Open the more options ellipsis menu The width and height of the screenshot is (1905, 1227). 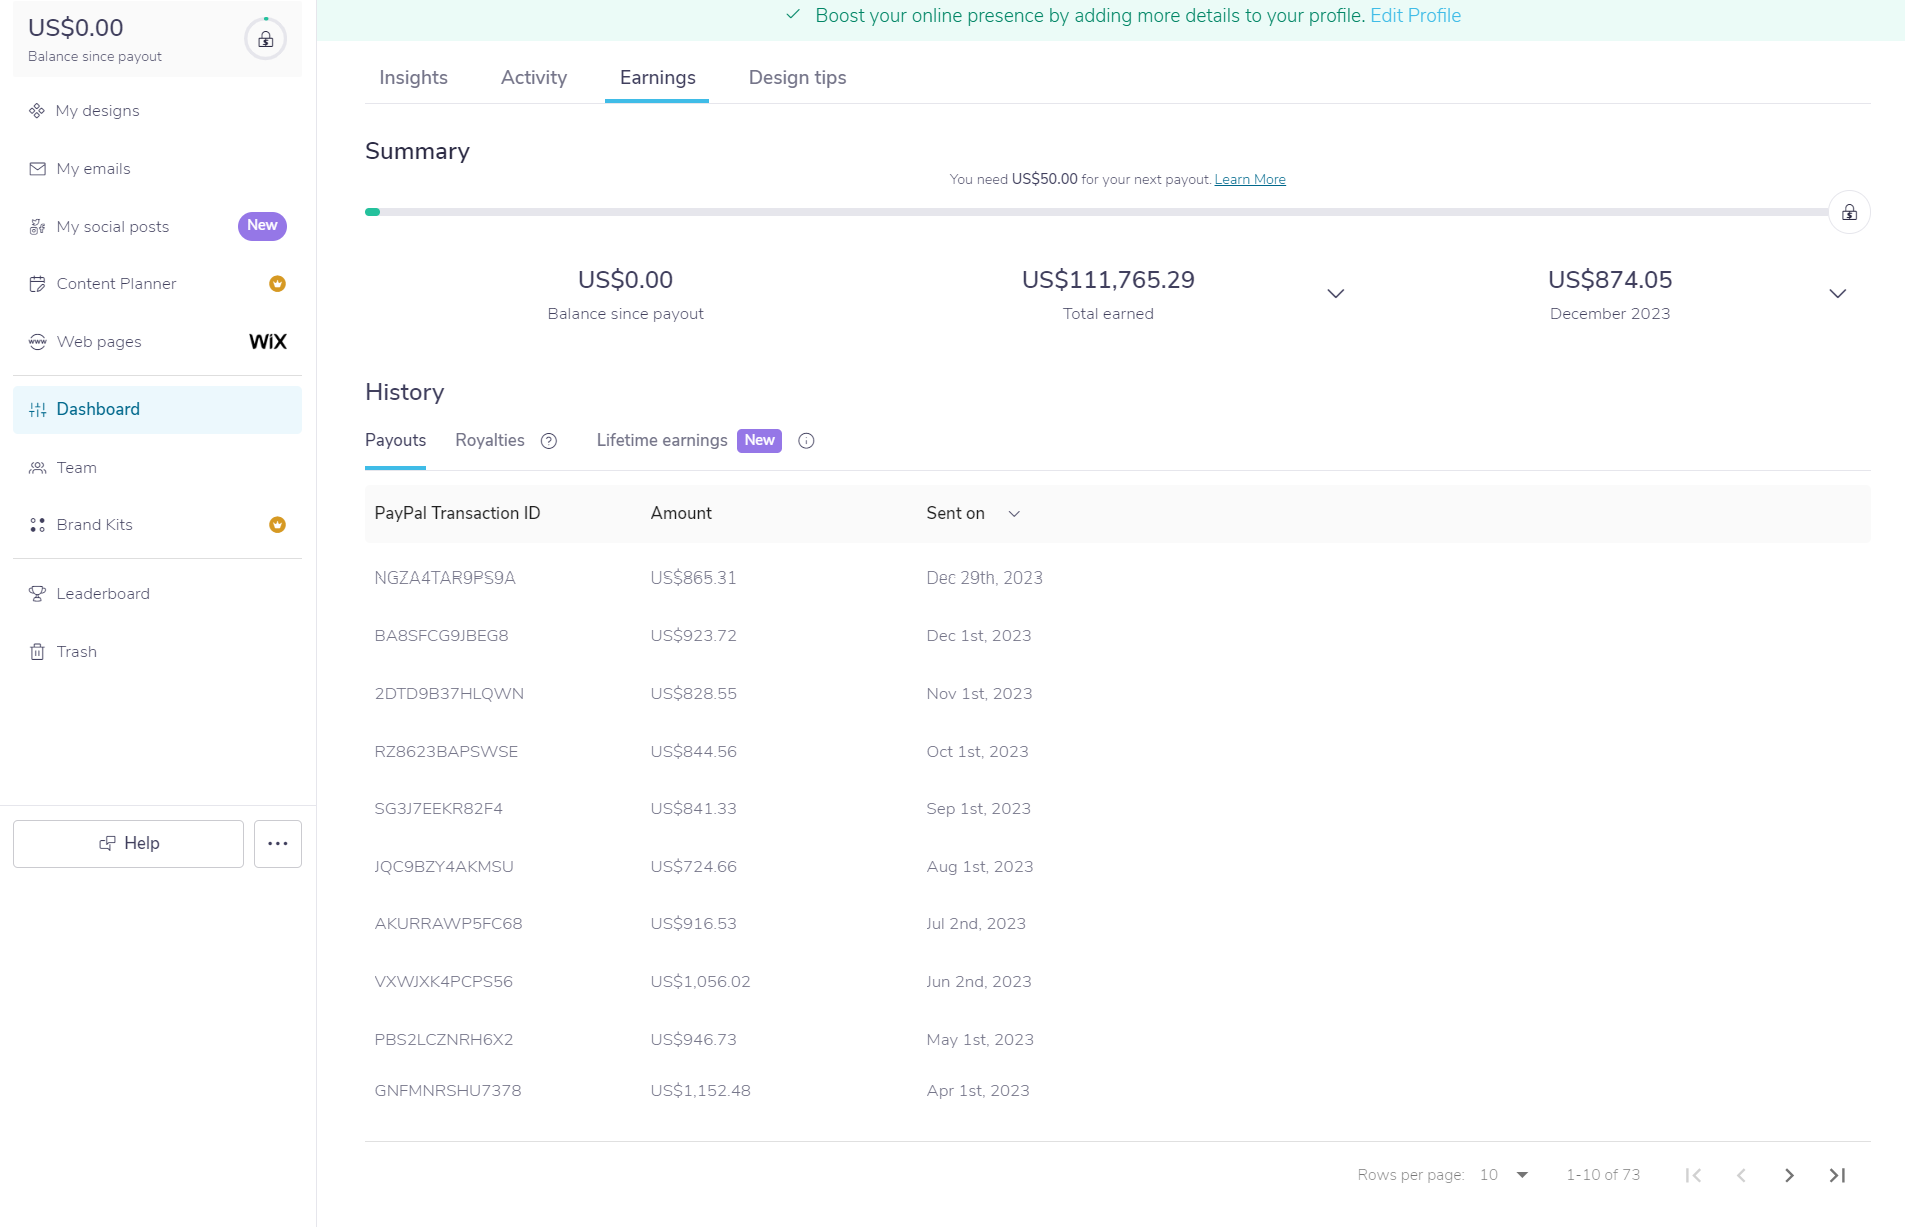(278, 844)
